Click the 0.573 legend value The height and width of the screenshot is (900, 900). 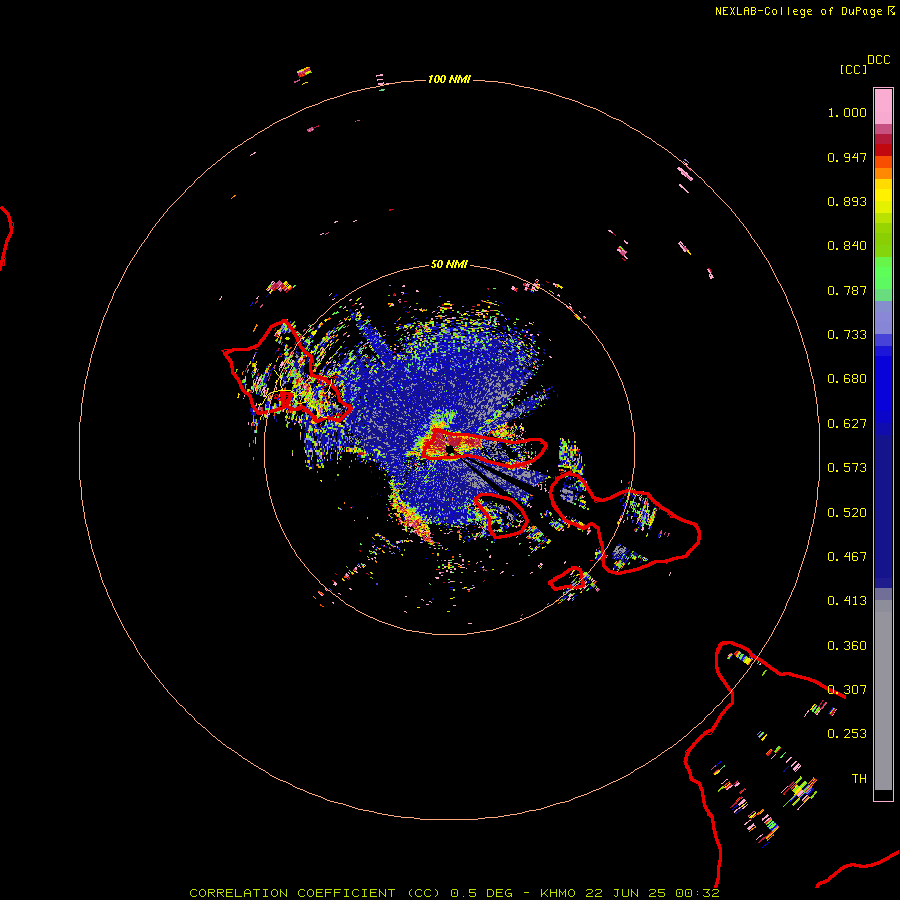click(847, 468)
